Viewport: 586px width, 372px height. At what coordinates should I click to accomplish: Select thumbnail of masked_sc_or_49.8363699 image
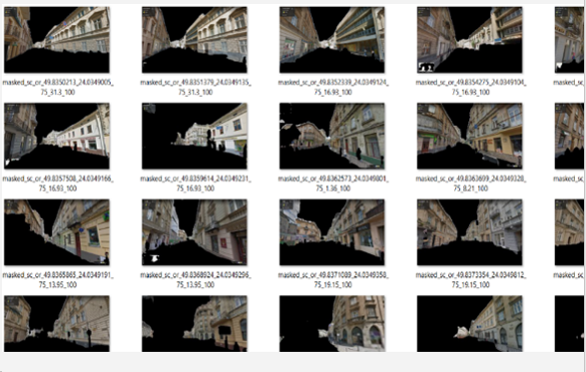point(469,136)
